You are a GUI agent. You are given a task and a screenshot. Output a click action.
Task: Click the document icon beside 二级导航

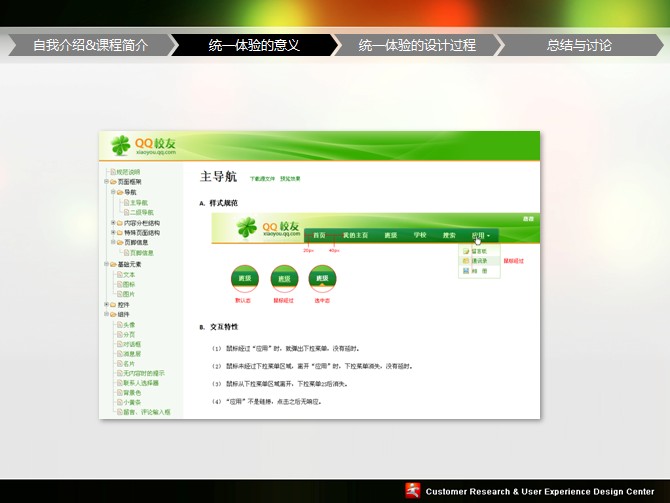pyautogui.click(x=126, y=212)
